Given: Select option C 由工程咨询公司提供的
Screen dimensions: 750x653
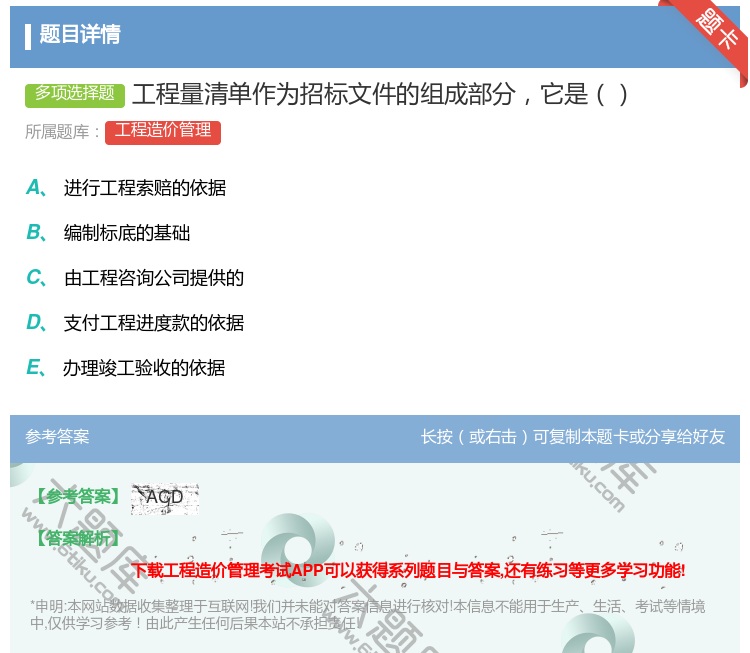Looking at the screenshot, I should click(x=135, y=278).
